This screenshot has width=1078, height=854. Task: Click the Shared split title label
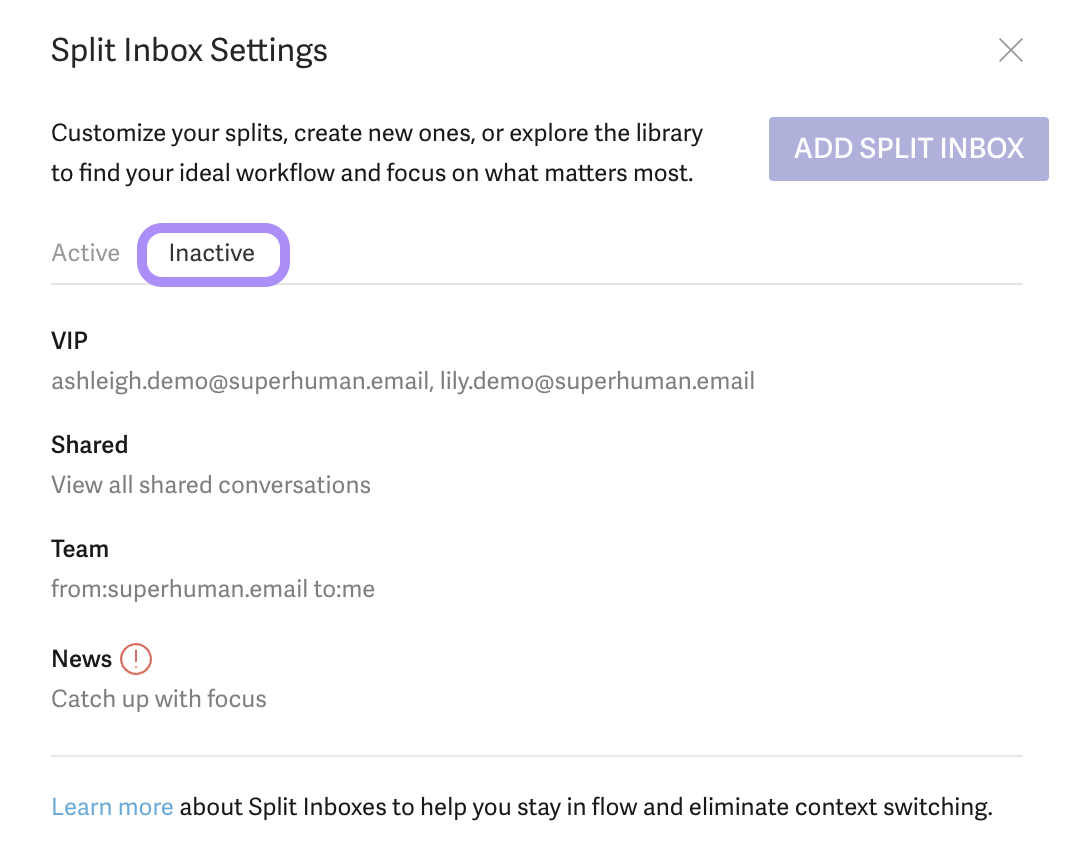click(89, 445)
